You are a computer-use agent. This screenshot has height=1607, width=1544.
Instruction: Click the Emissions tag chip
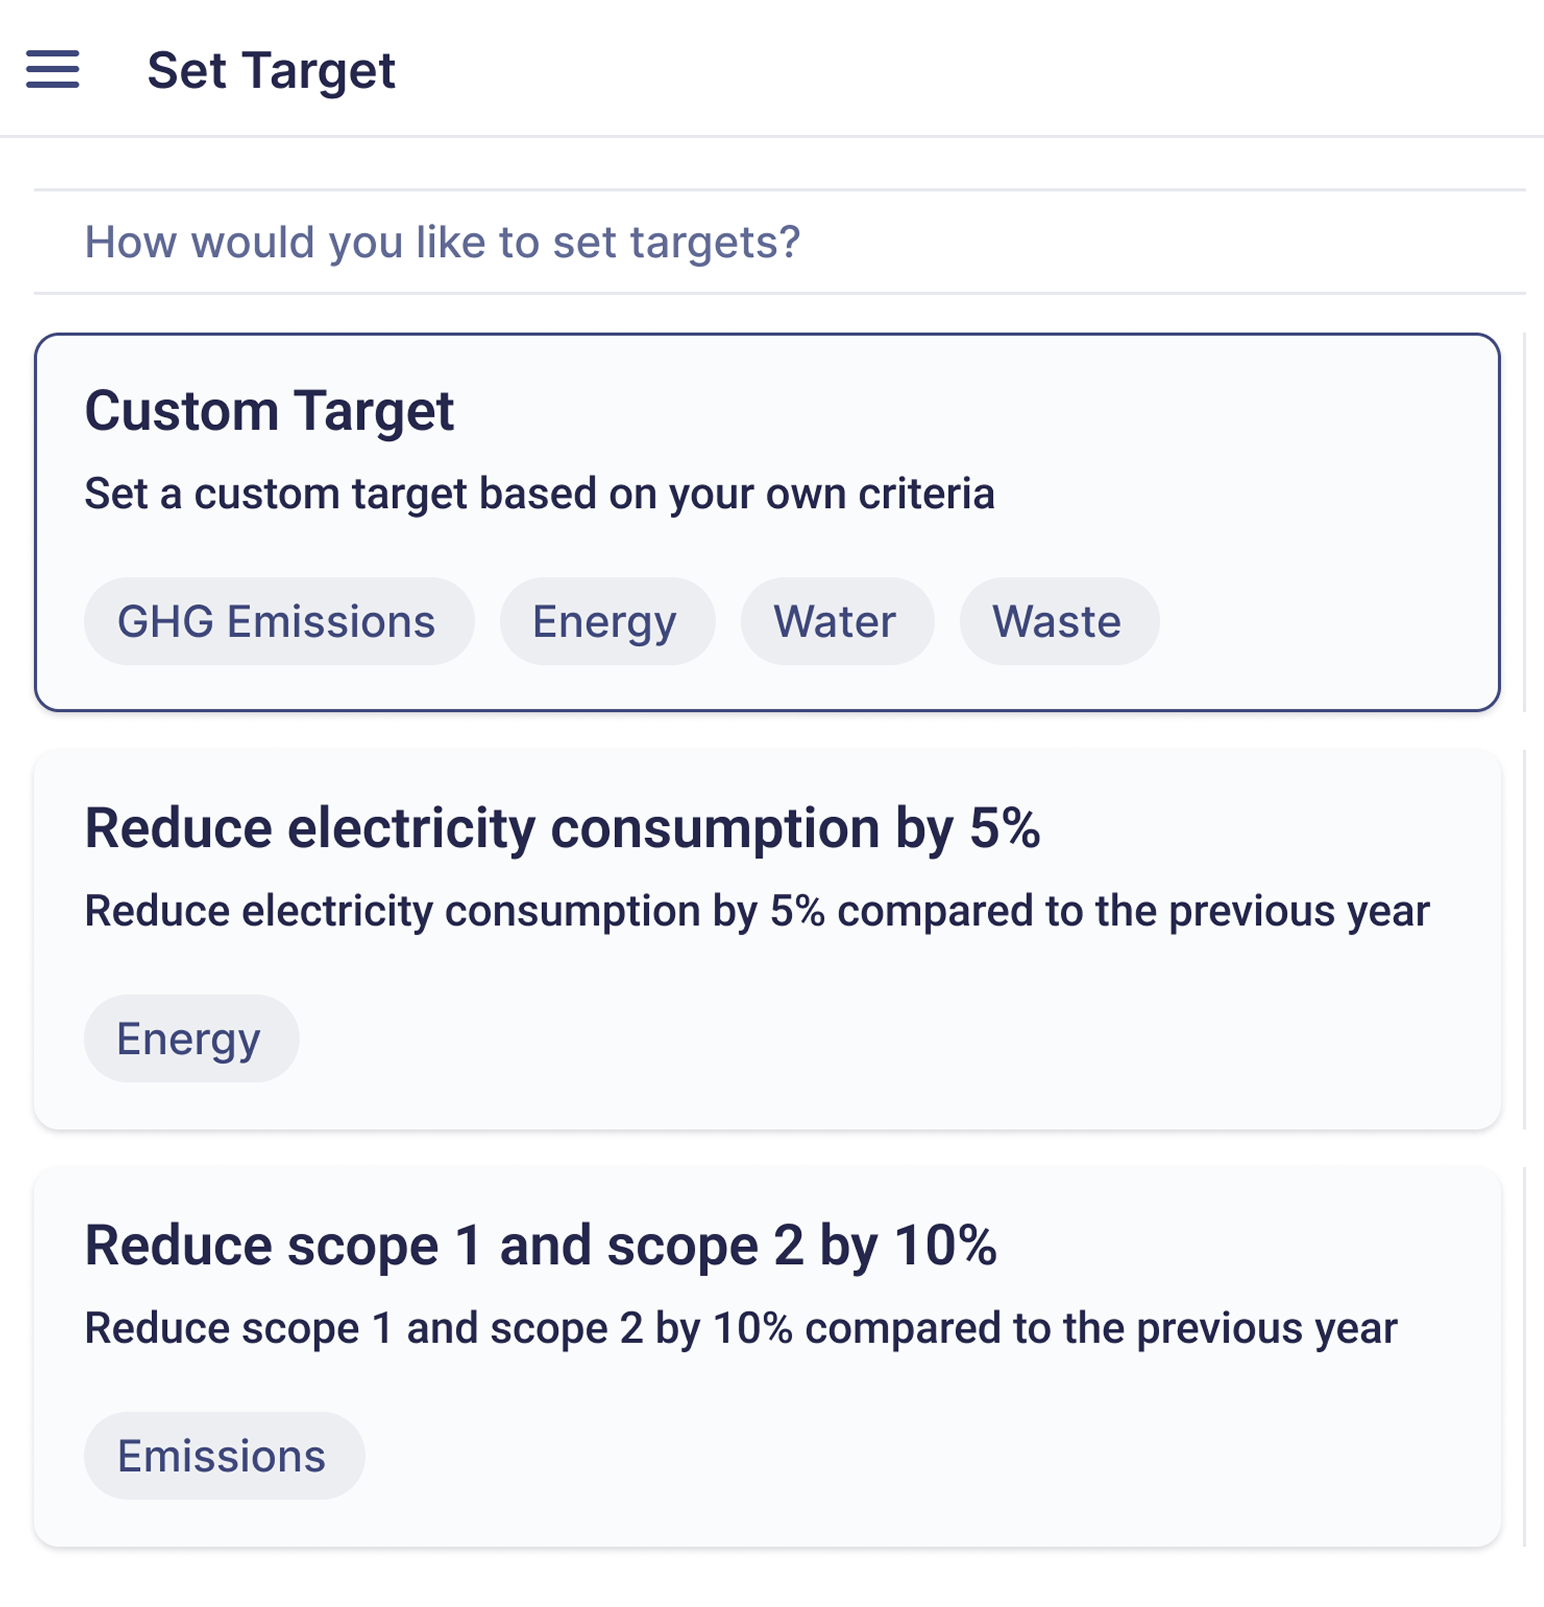(x=222, y=1456)
